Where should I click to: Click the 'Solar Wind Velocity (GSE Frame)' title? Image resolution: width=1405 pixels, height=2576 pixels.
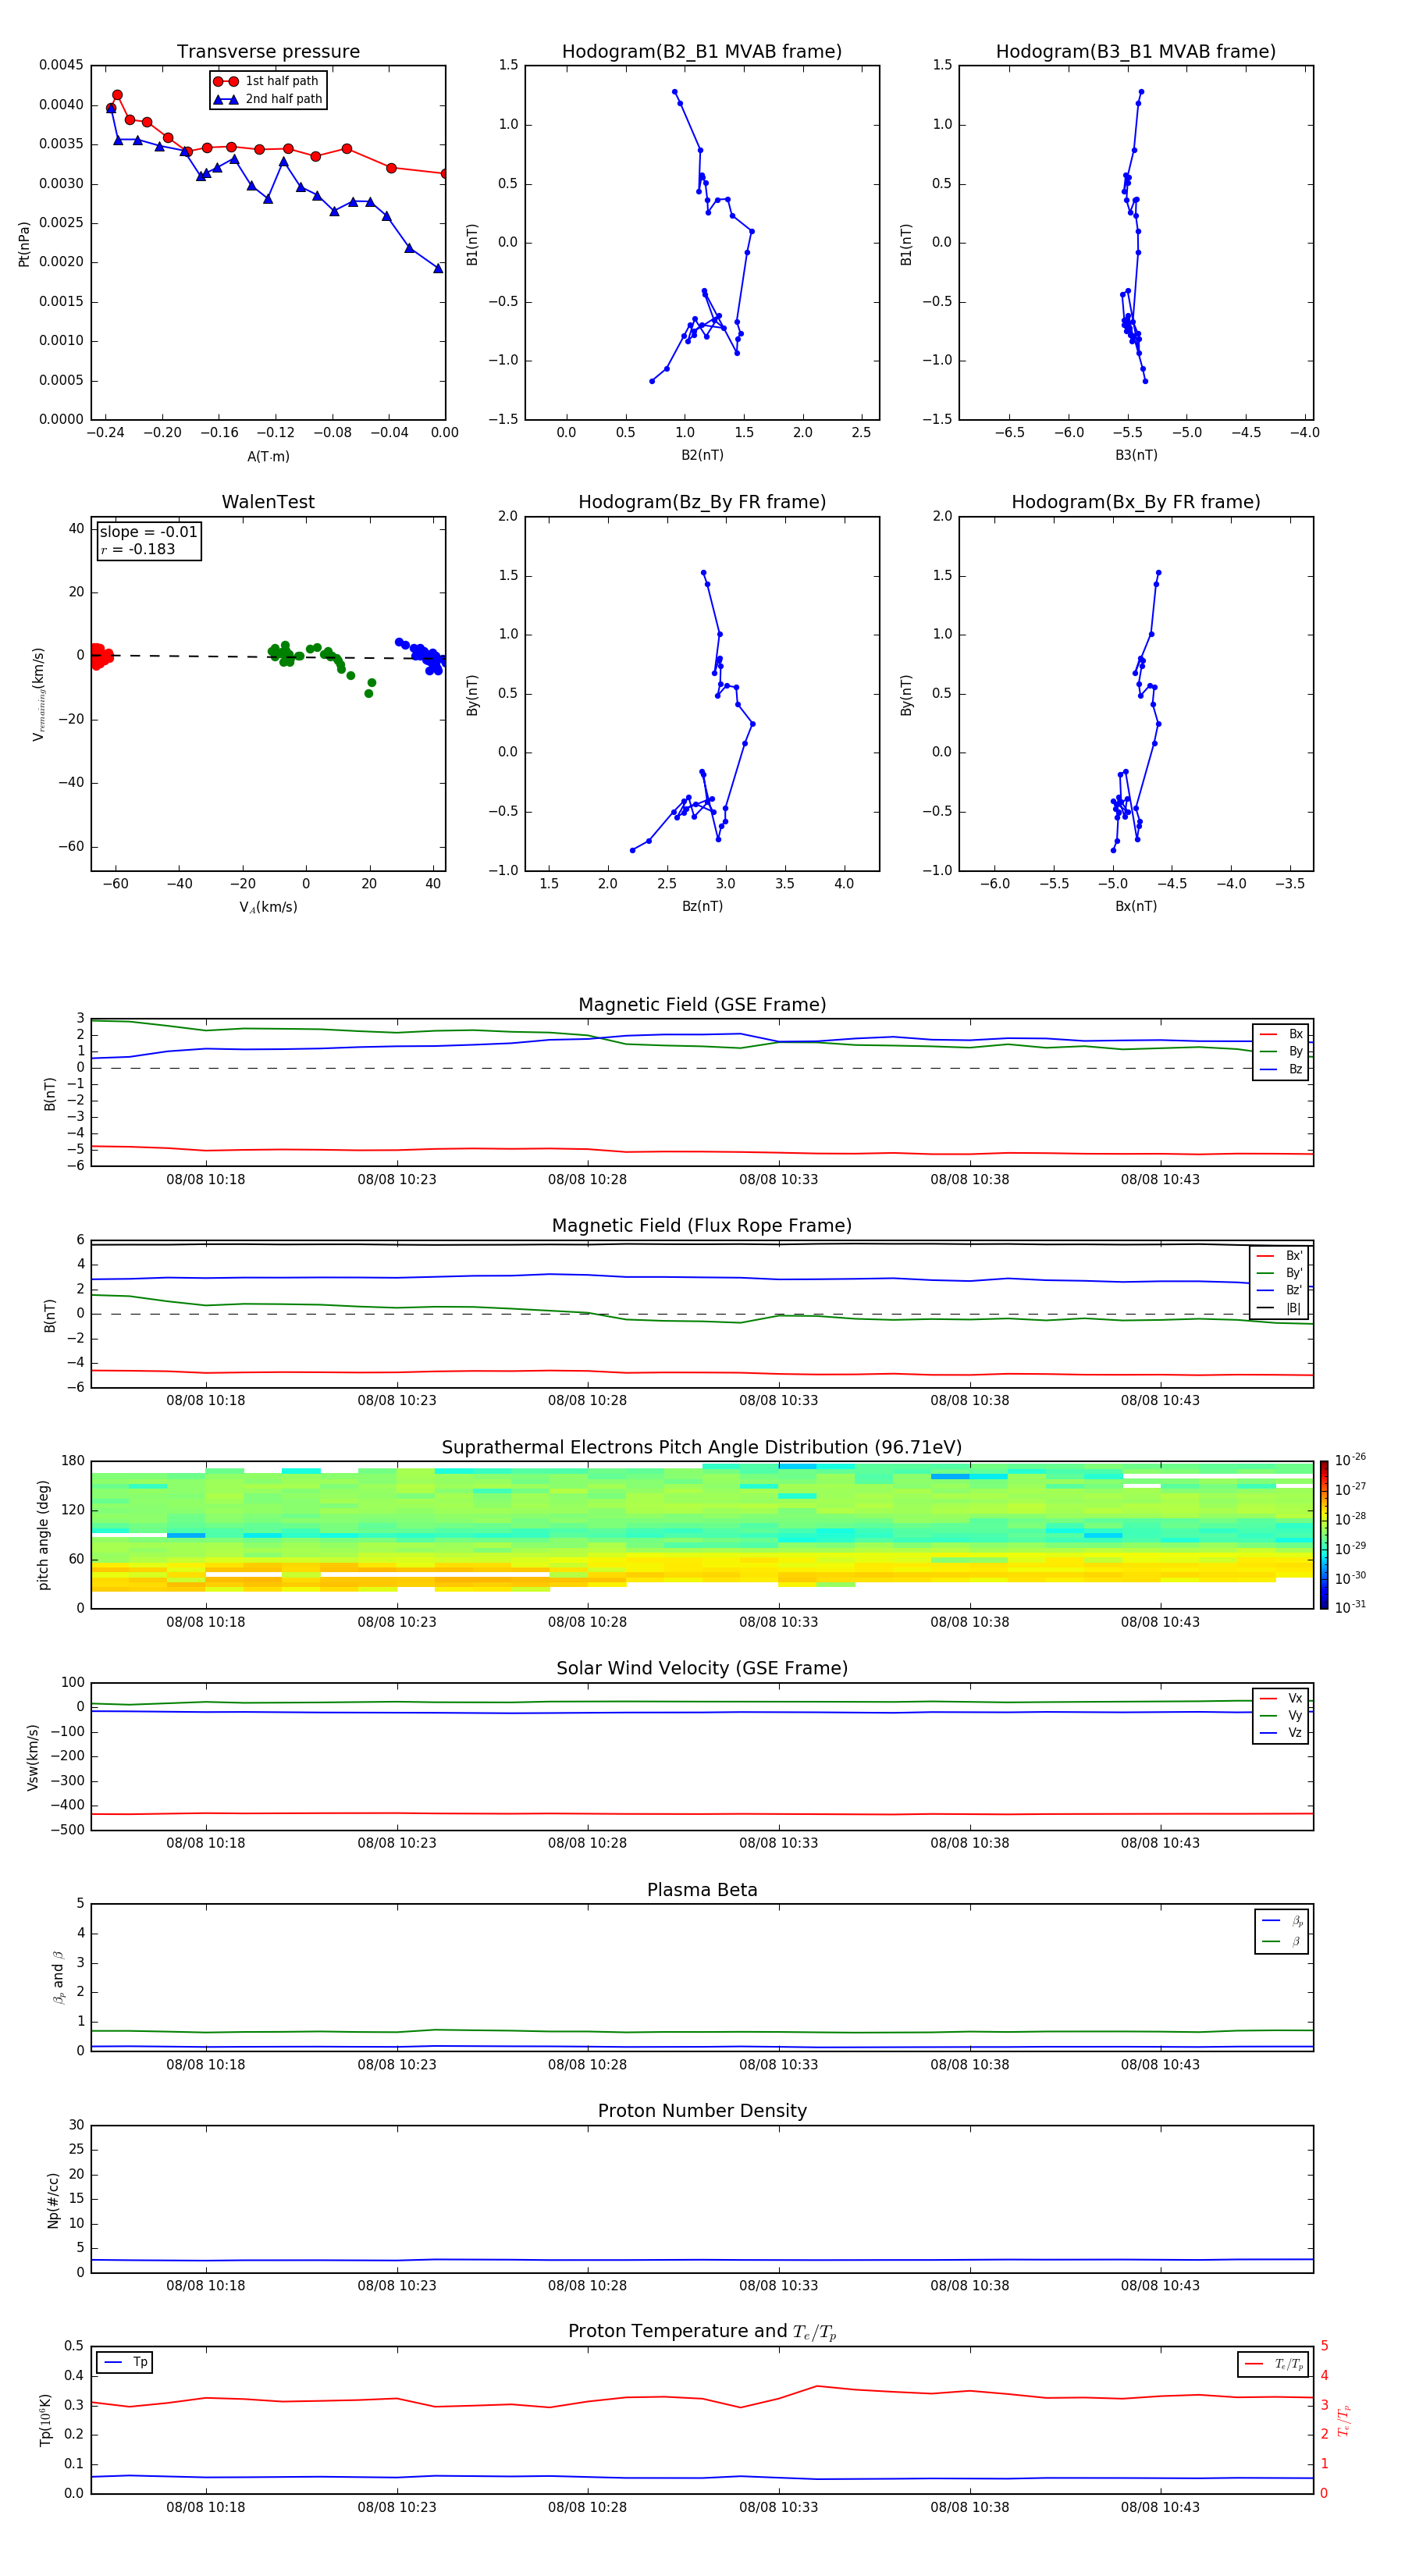[x=702, y=1668]
